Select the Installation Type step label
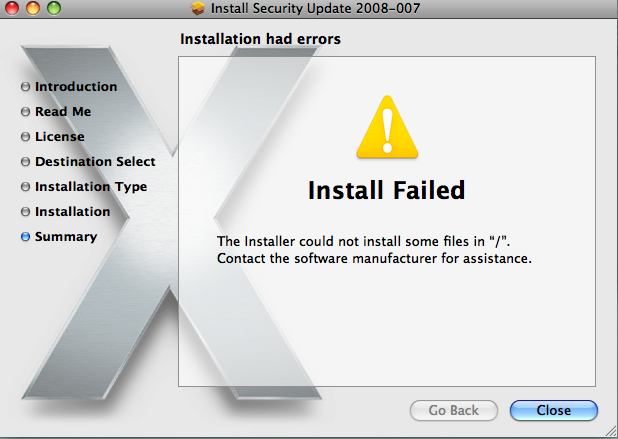Screen dimensions: 618x439 click(x=91, y=187)
